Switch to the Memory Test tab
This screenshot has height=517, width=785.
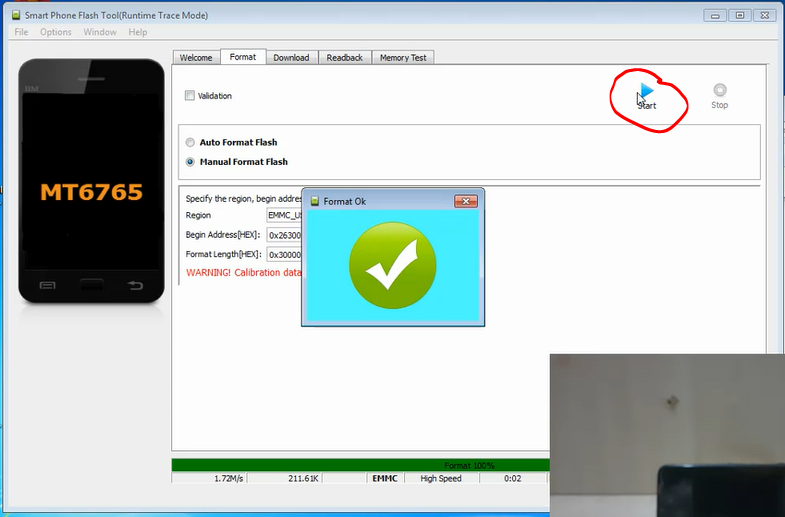[x=403, y=58]
